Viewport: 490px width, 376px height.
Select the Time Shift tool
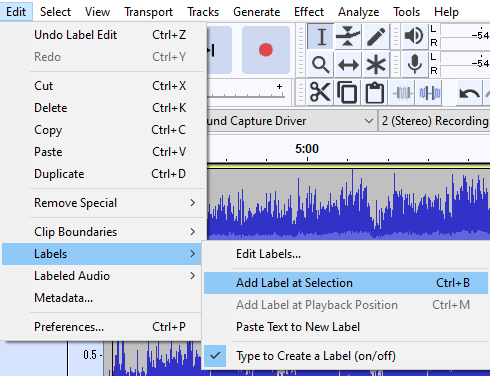click(x=348, y=64)
